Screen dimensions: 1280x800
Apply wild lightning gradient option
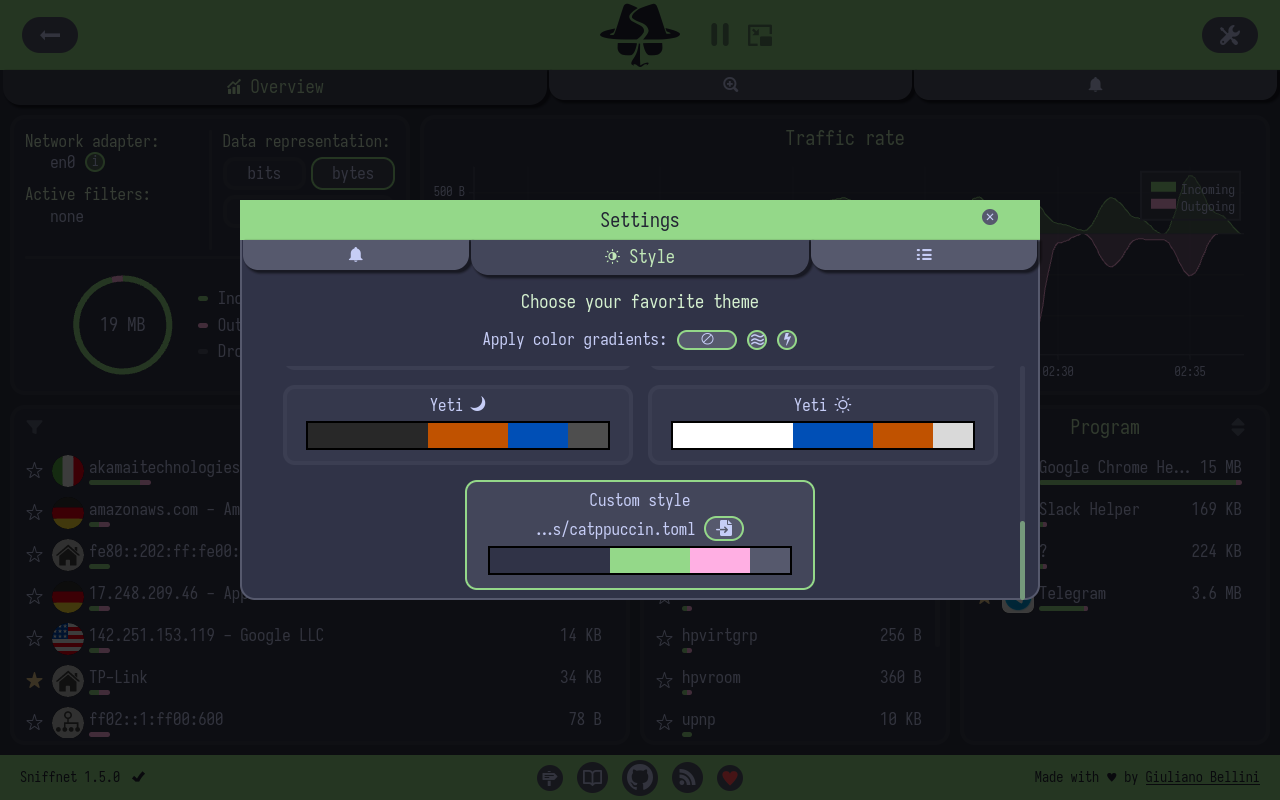(x=787, y=340)
